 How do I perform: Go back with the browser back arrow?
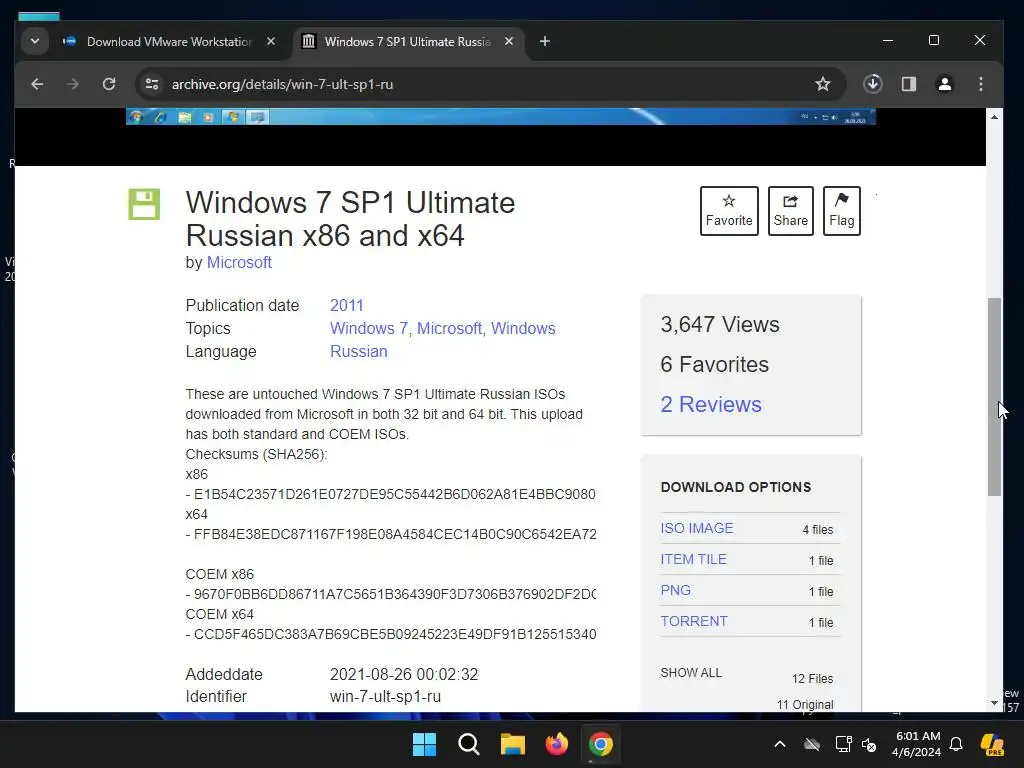pyautogui.click(x=37, y=84)
